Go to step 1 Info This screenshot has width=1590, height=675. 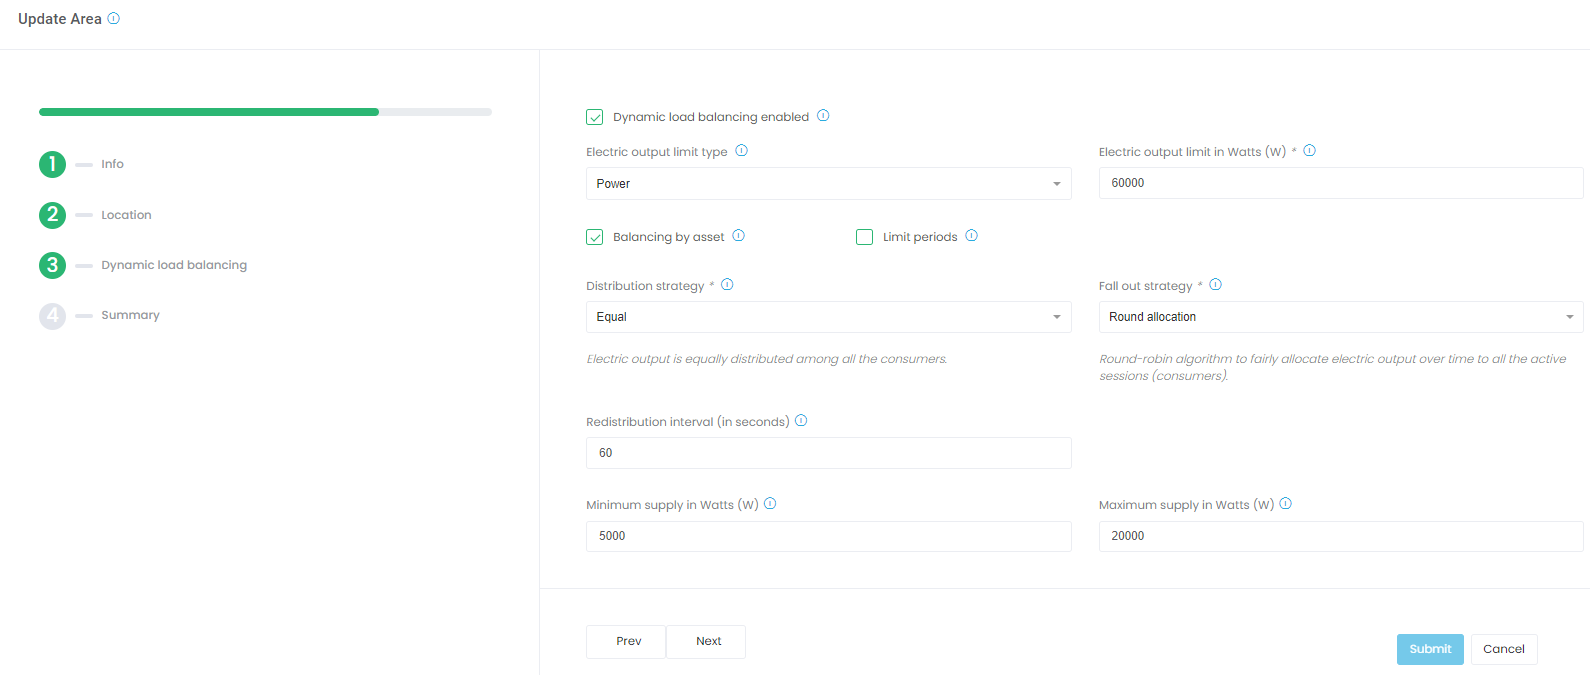pos(53,164)
